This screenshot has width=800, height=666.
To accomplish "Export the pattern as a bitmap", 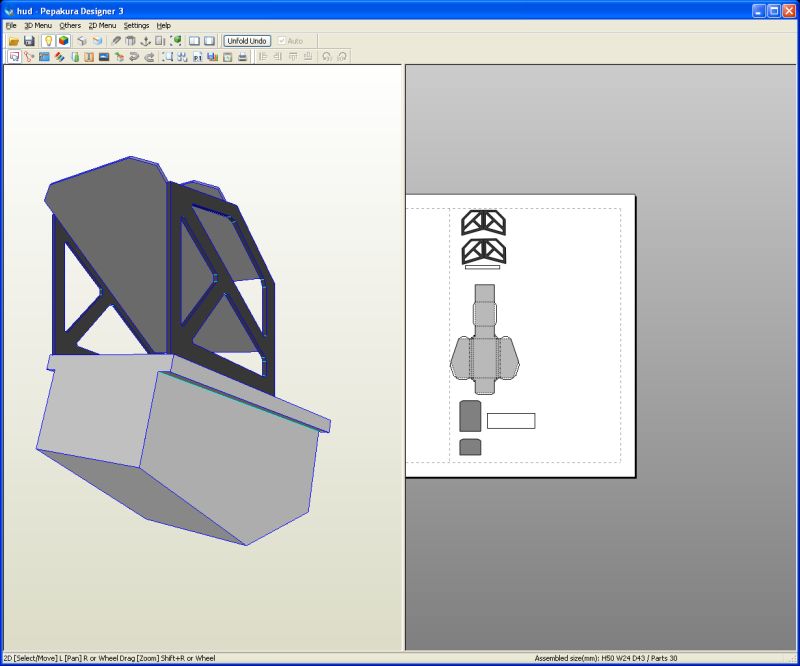I will tap(215, 57).
